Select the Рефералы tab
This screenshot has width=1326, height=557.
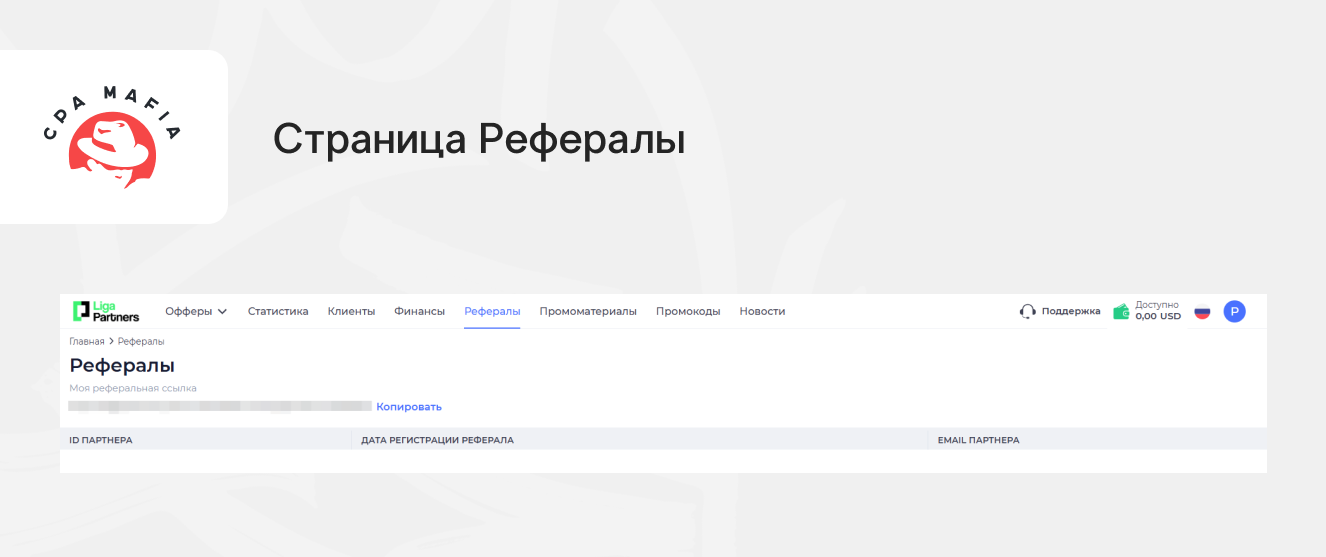(492, 311)
